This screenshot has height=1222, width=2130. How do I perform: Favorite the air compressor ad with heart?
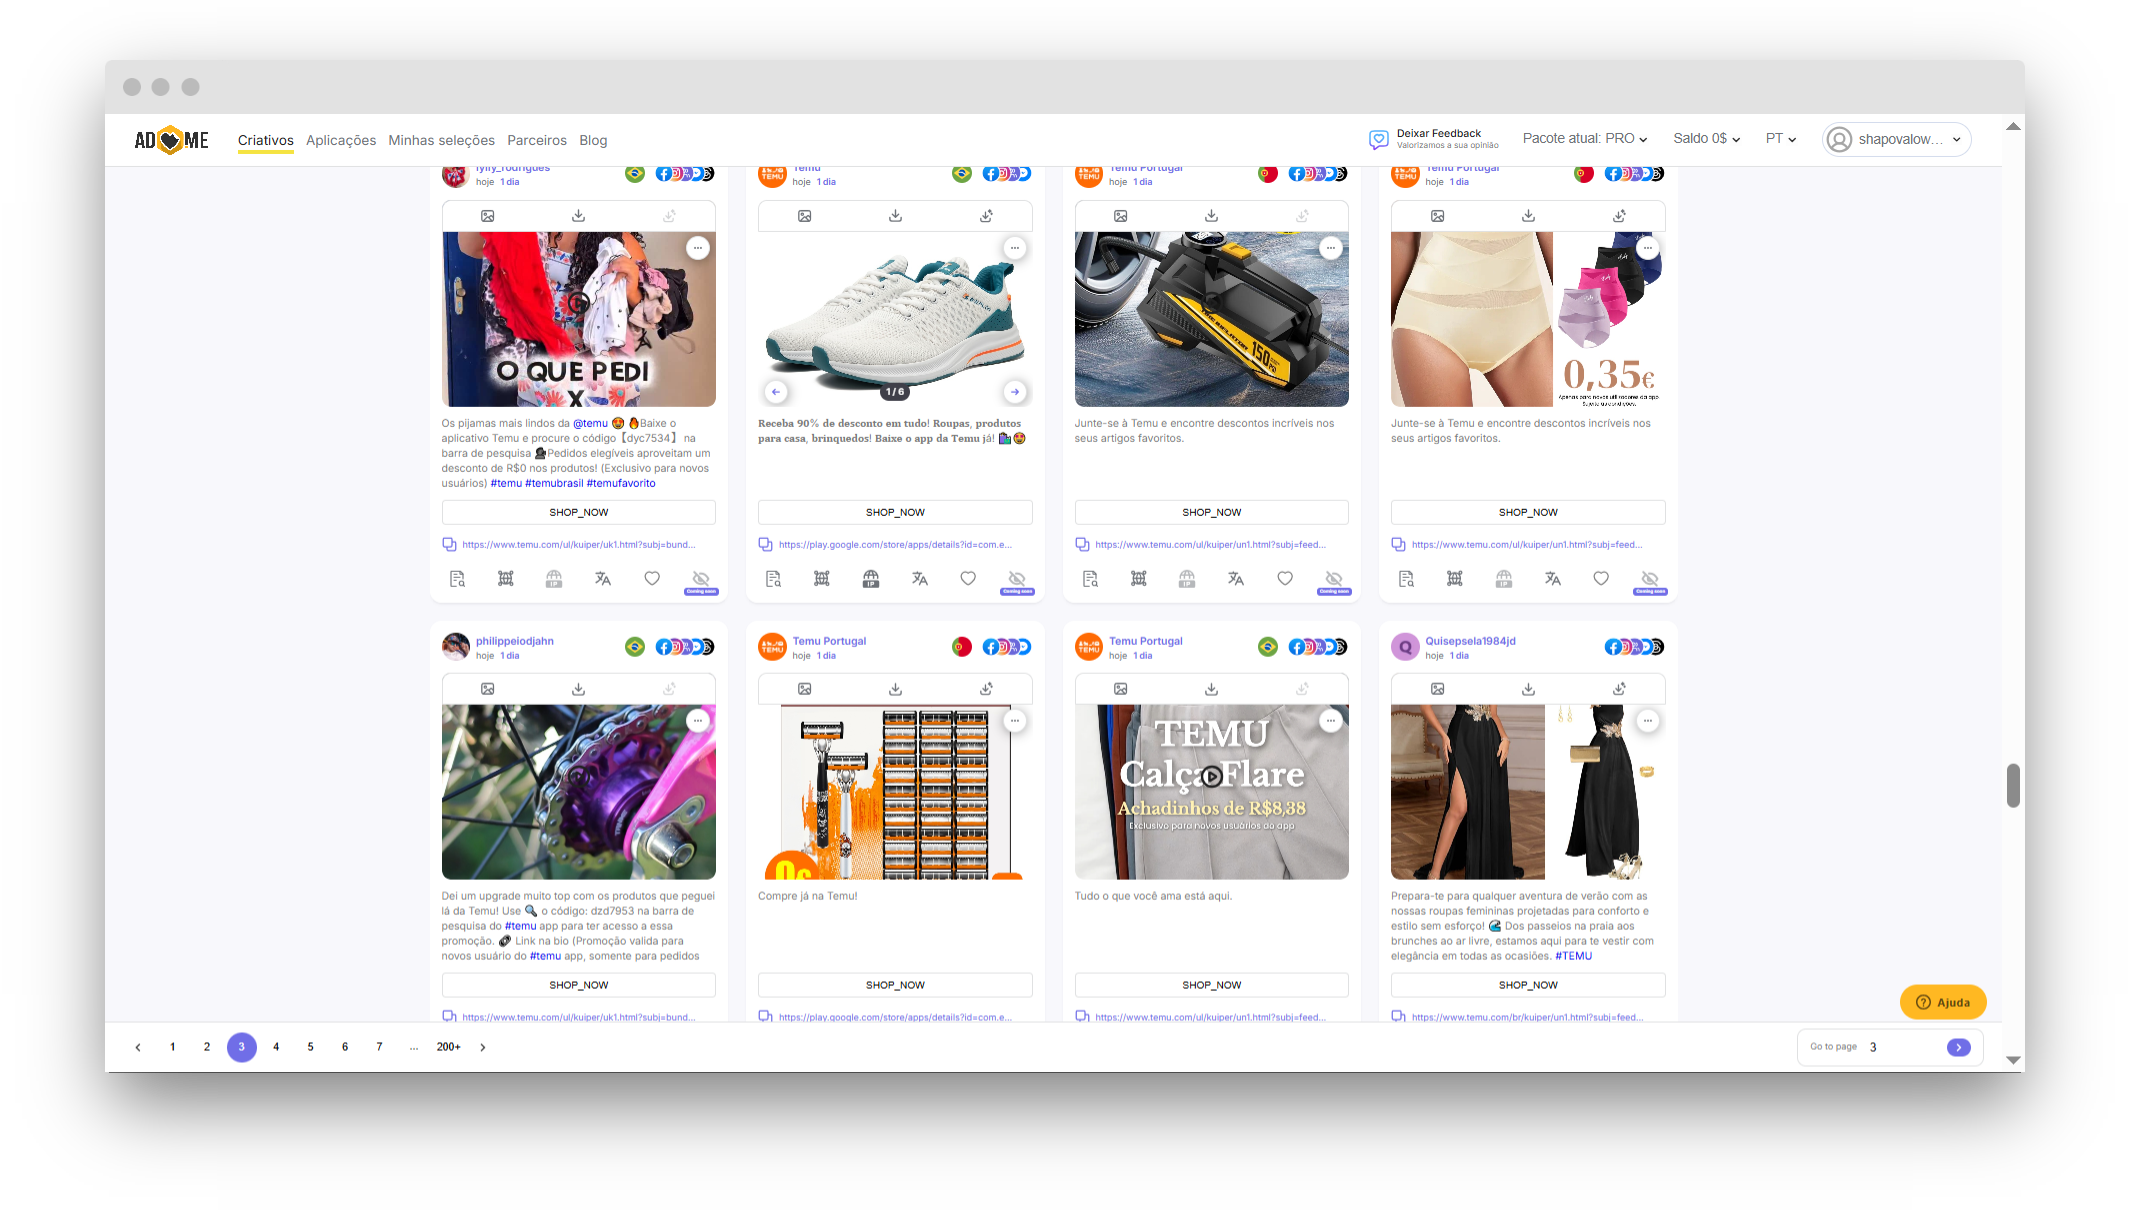point(1285,578)
